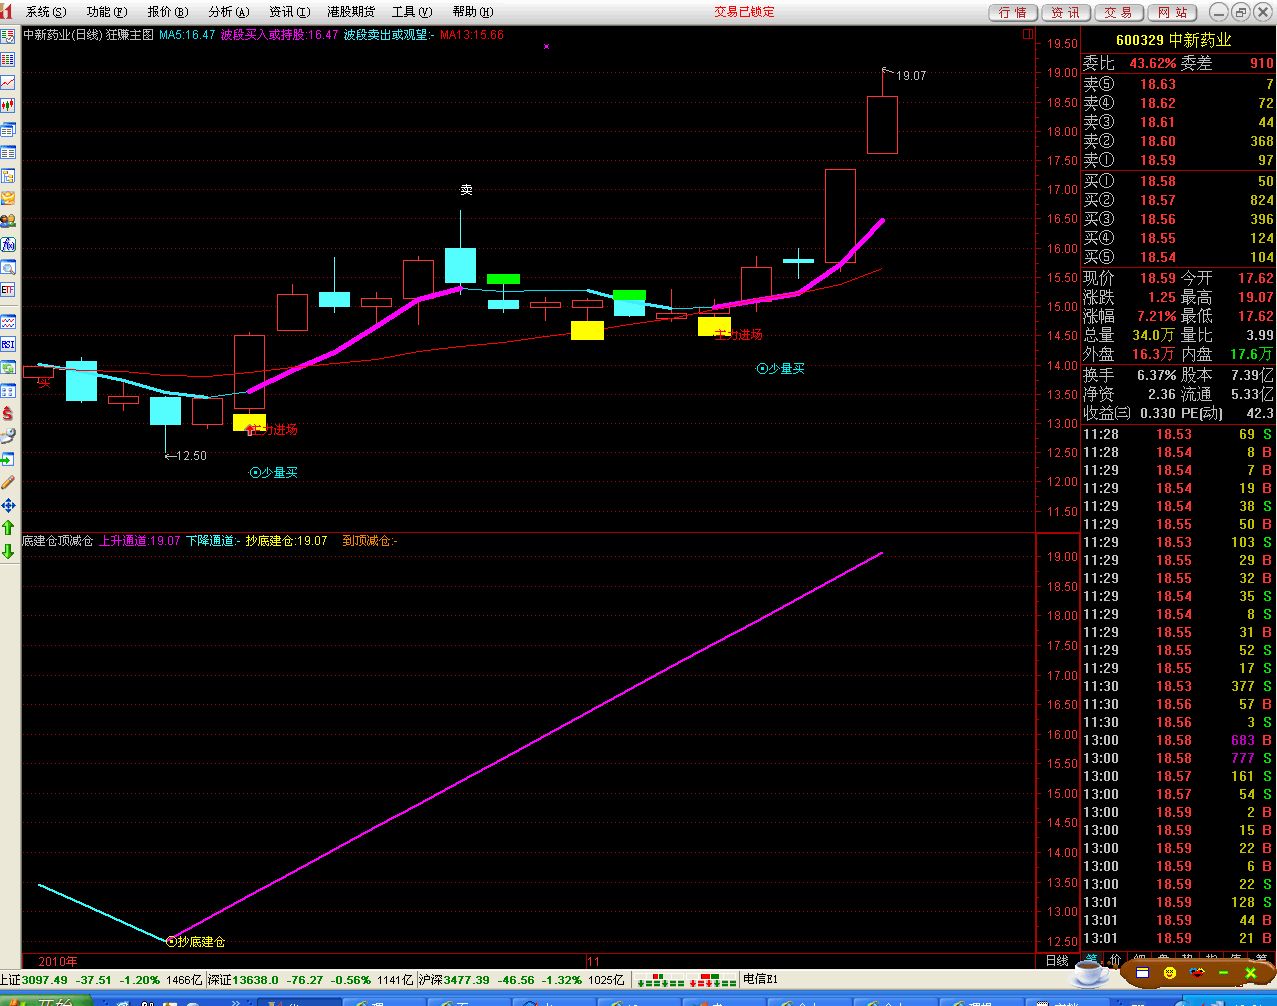
Task: Click the 600329 中新药业 header
Action: 1173,40
